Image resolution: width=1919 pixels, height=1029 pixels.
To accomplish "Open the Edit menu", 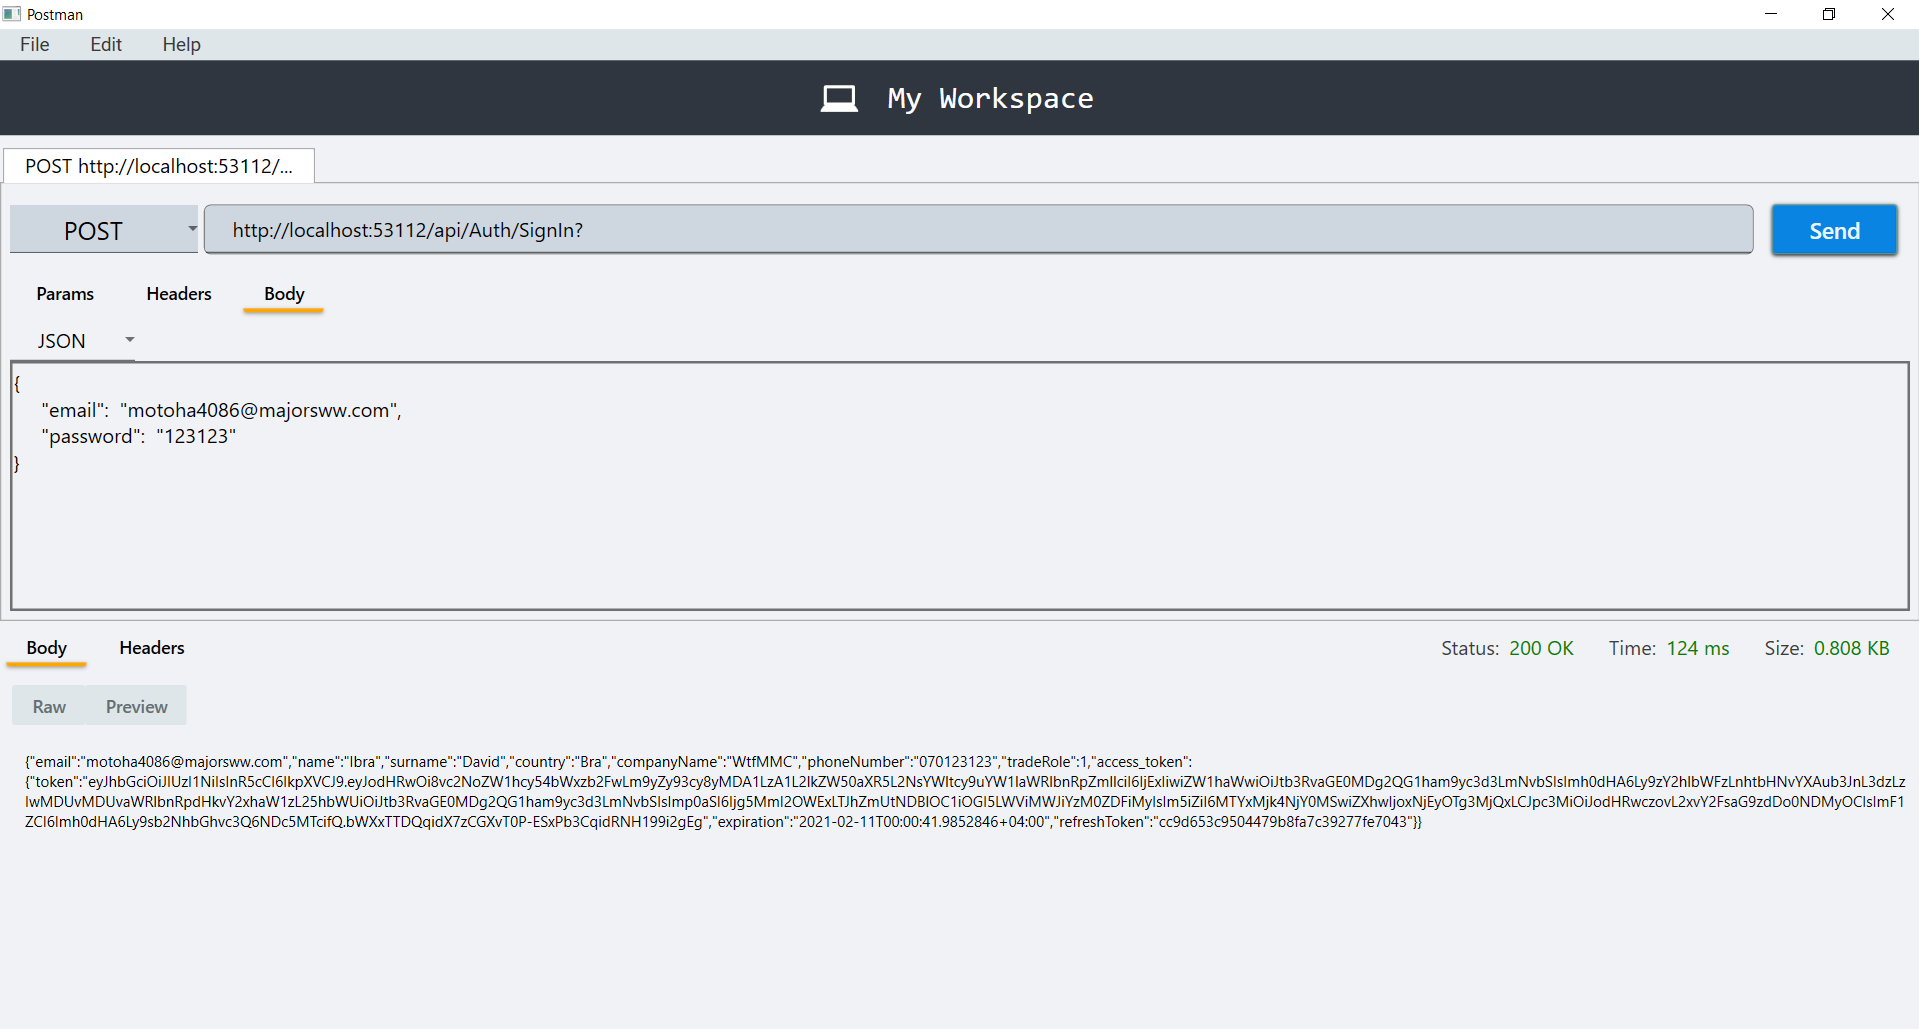I will (105, 44).
